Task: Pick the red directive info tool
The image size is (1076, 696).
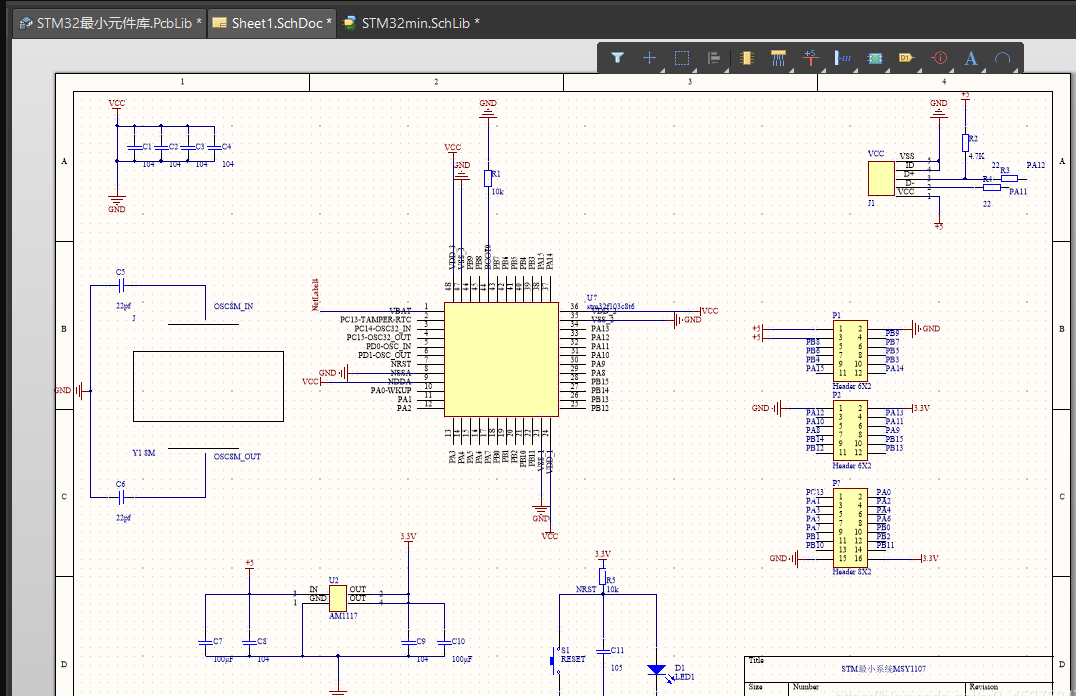Action: (939, 58)
